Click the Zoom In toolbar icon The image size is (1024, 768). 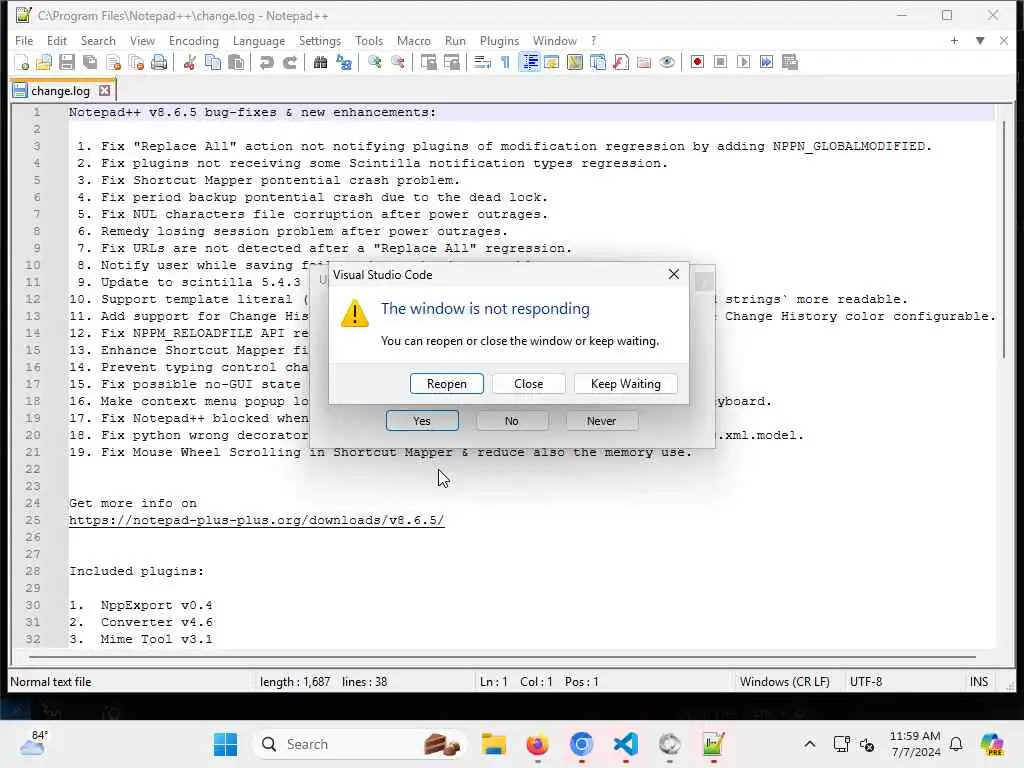click(374, 63)
